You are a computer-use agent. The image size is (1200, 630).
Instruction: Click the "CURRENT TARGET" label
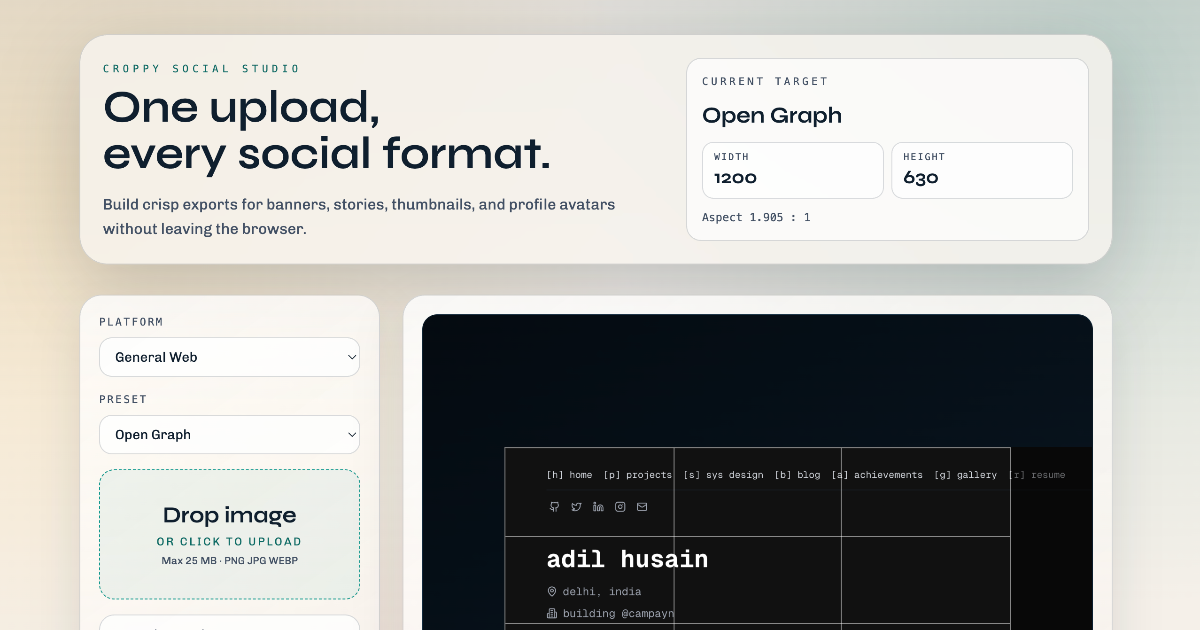click(765, 81)
